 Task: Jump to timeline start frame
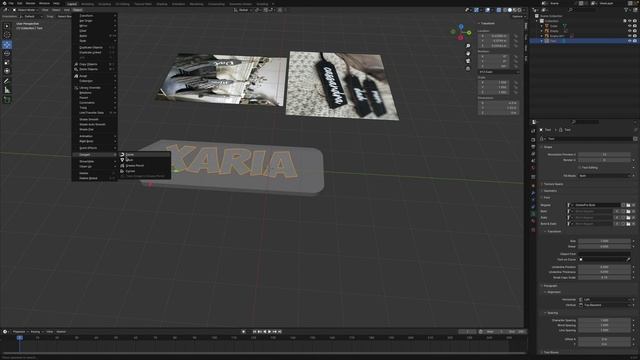tap(254, 332)
